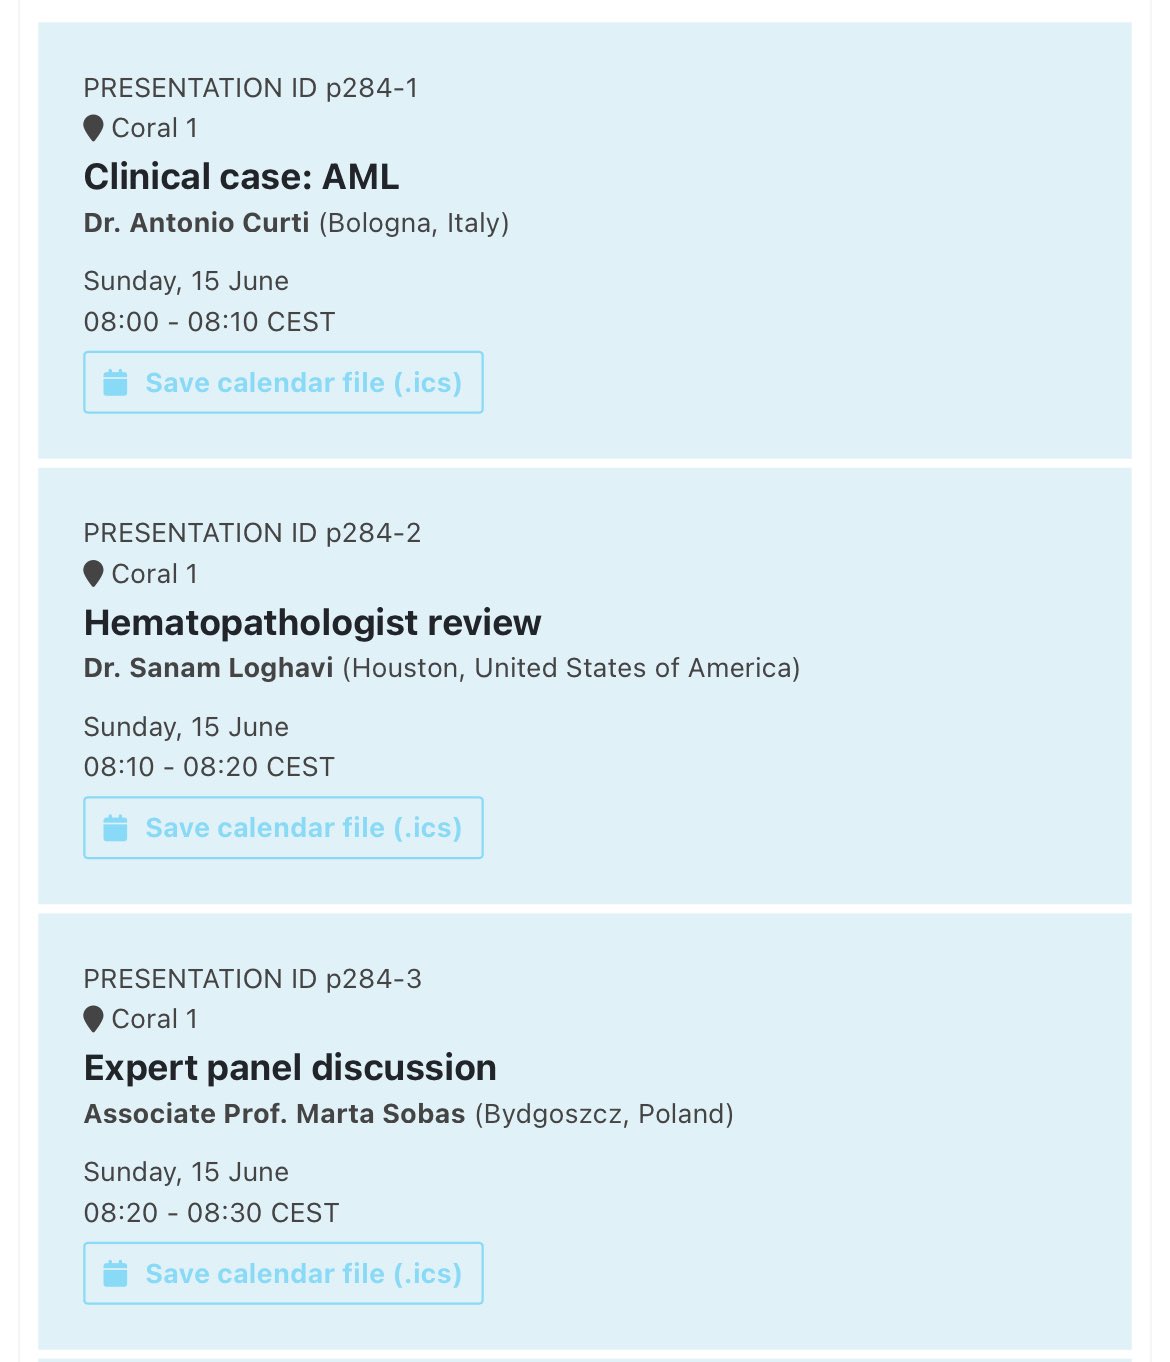Click calendar icon in first Save calendar button

coord(116,383)
